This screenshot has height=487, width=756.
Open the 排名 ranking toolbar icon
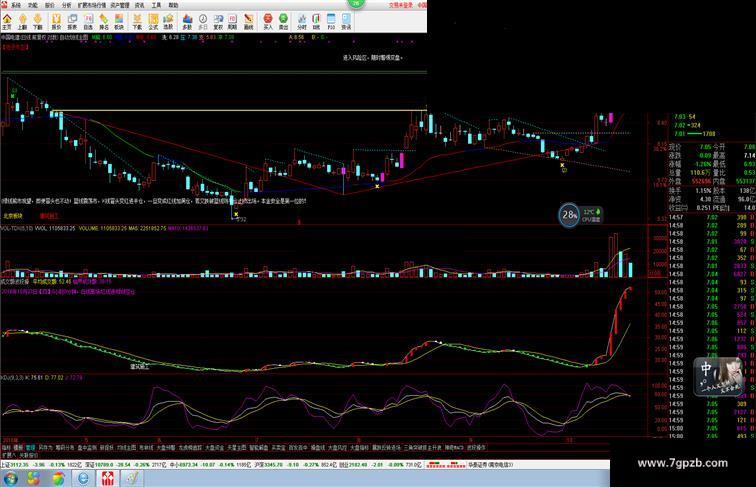(x=104, y=21)
